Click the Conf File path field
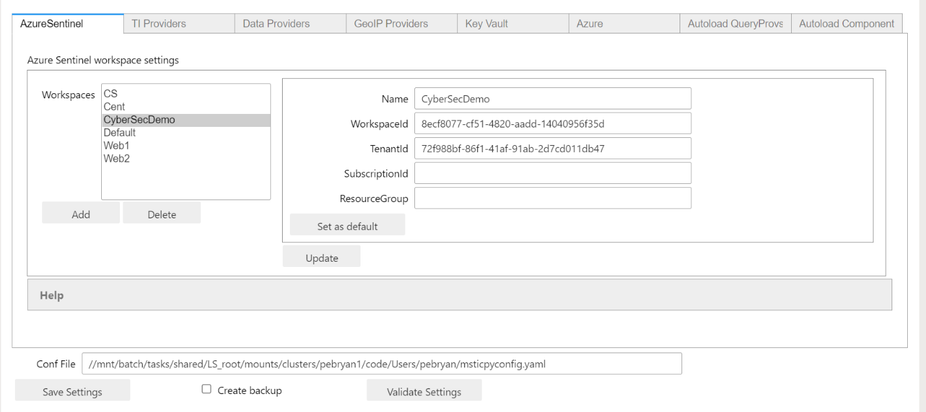This screenshot has height=412, width=926. (382, 364)
